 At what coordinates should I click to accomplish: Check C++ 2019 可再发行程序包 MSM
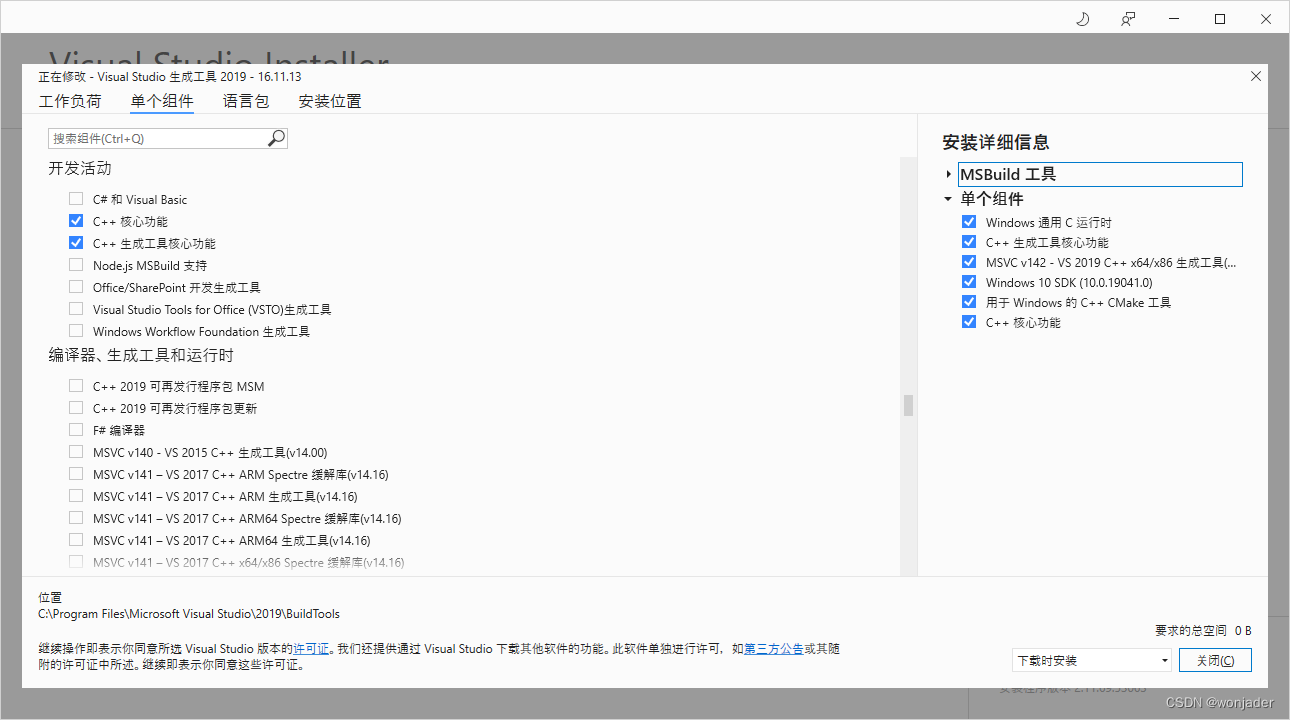point(76,386)
